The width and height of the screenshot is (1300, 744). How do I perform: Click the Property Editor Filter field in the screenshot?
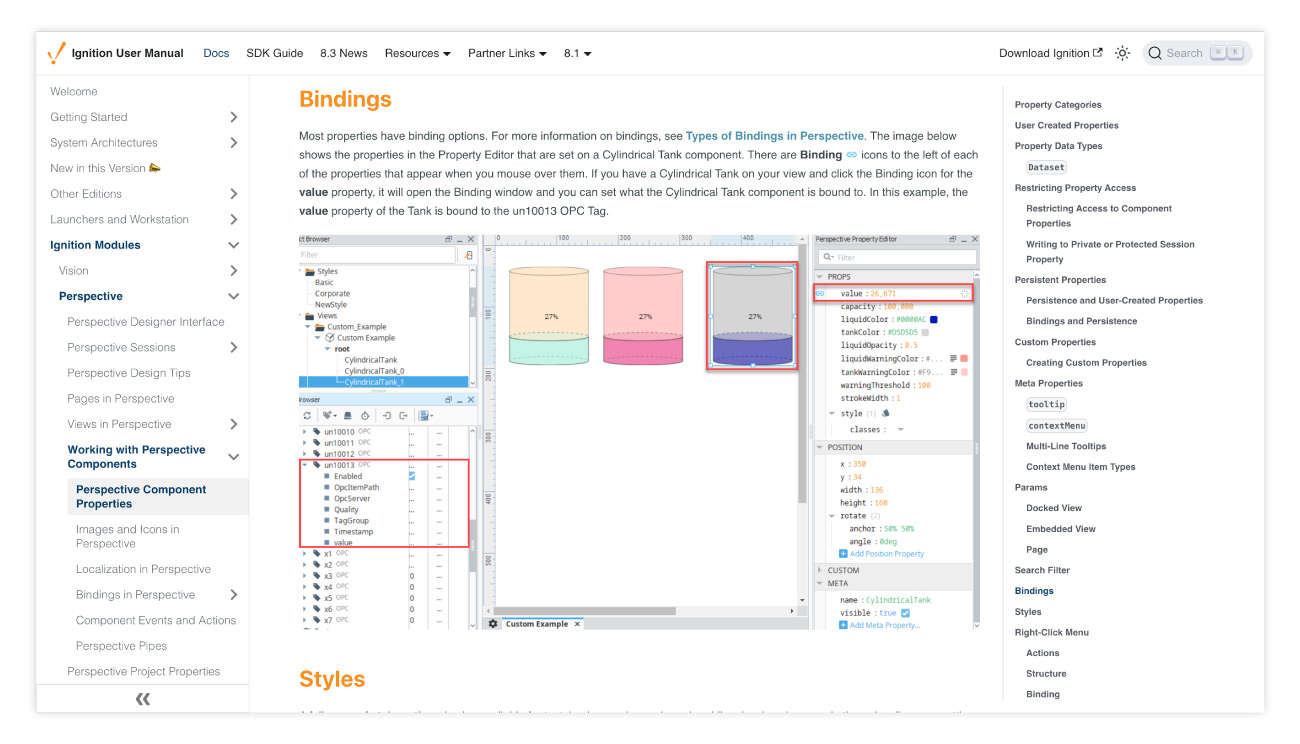[x=898, y=257]
